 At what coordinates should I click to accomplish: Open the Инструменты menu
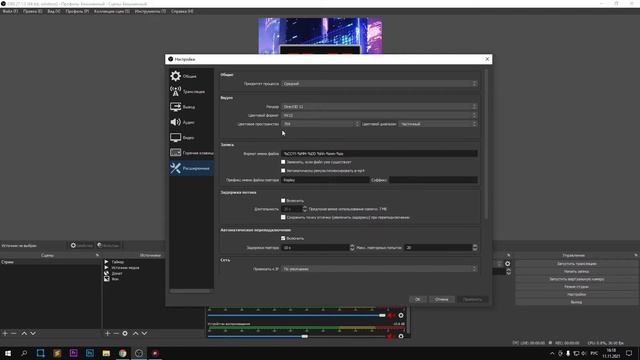(x=150, y=11)
